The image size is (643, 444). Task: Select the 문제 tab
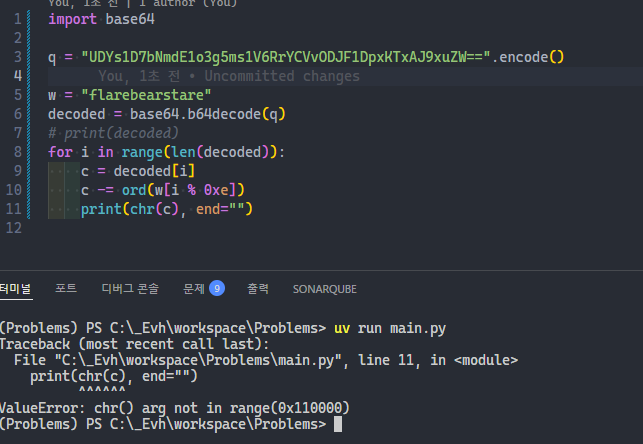[x=194, y=289]
